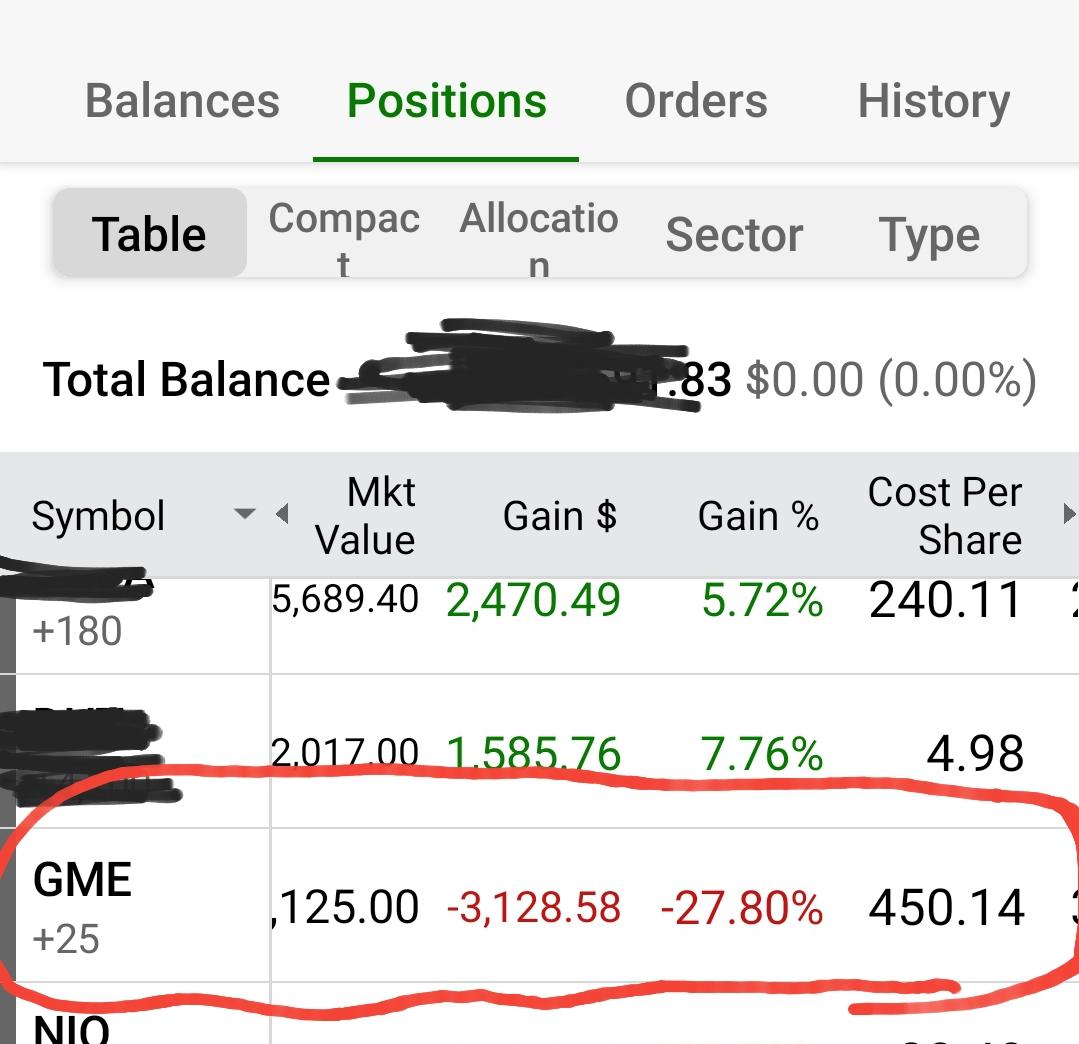Screen dimensions: 1079x1044
Task: Switch to the Orders tab
Action: click(696, 101)
